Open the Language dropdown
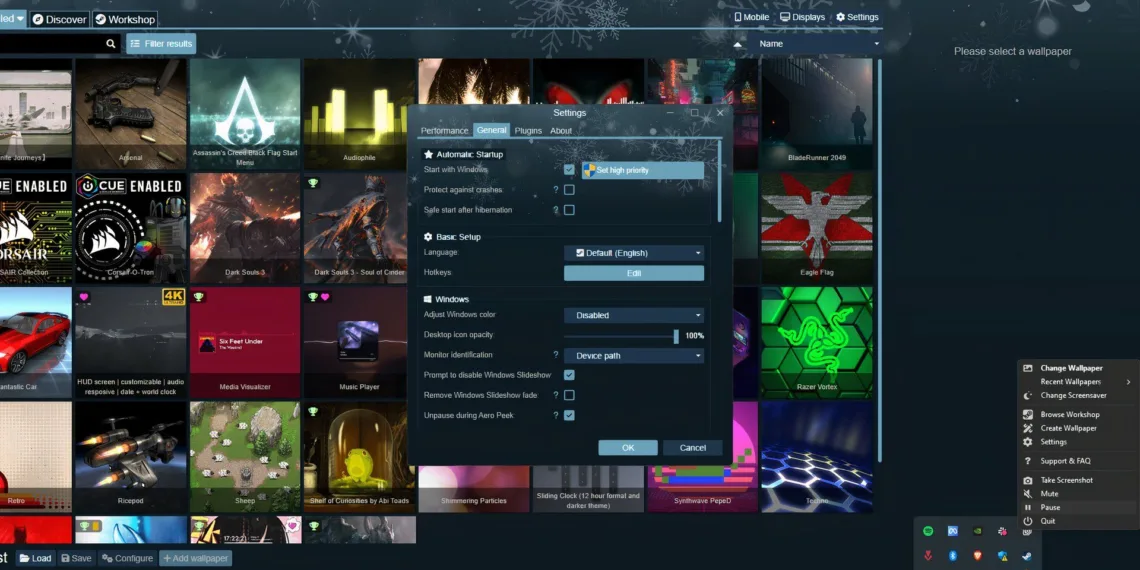This screenshot has width=1140, height=570. (633, 253)
